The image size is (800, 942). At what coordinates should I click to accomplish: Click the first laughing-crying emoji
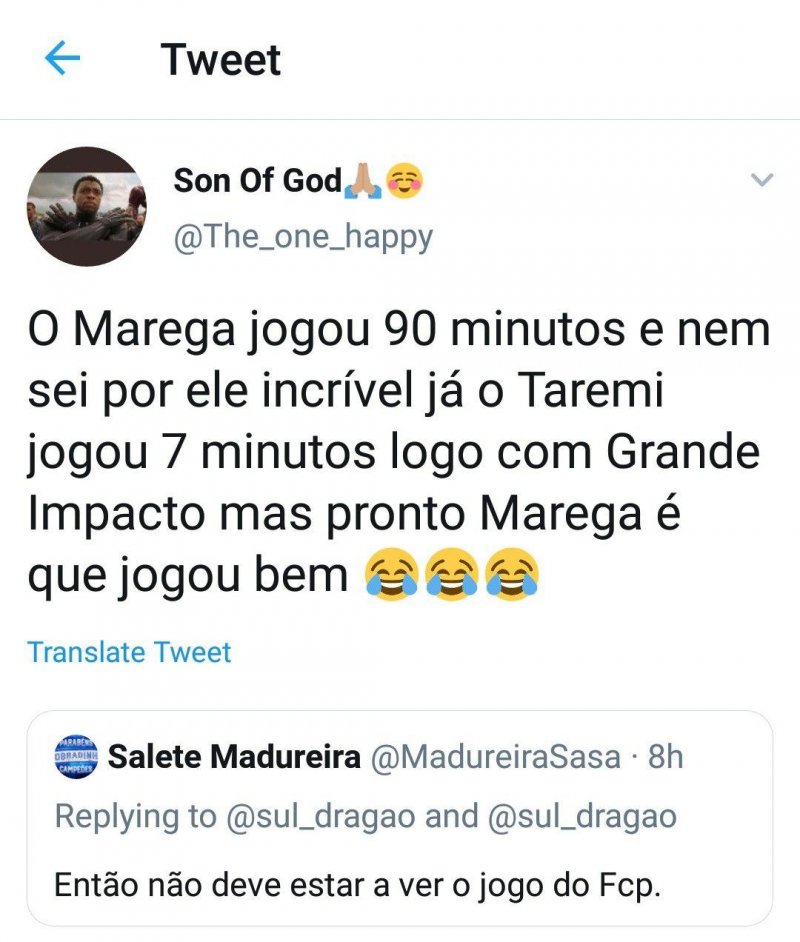[x=392, y=573]
